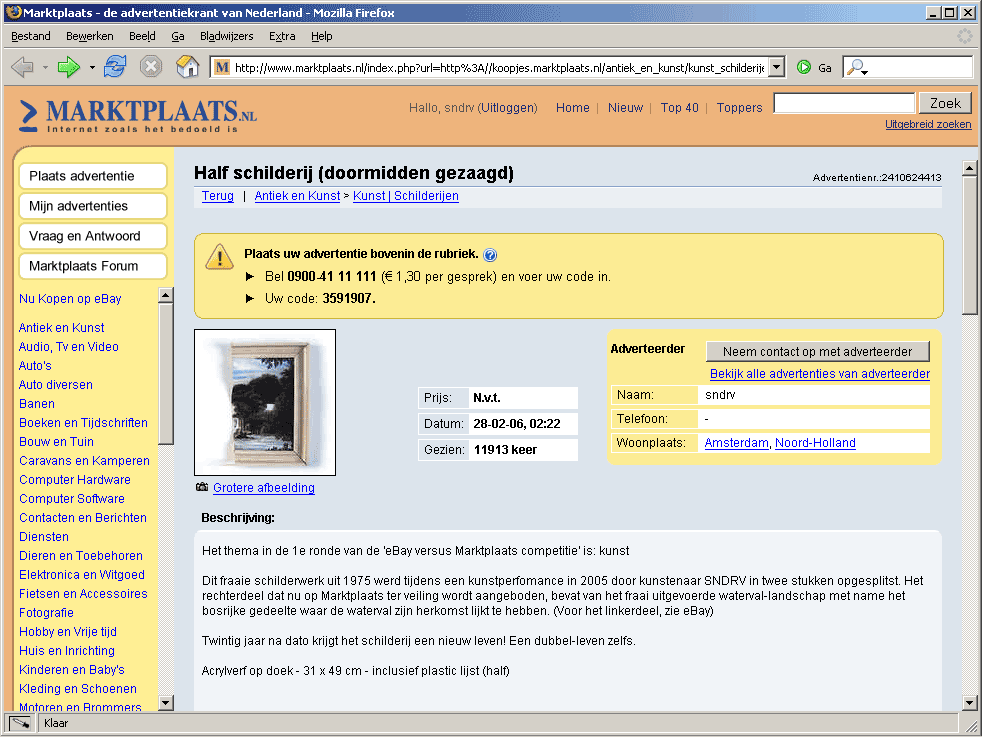
Task: Expand the address bar URL dropdown
Action: click(777, 67)
